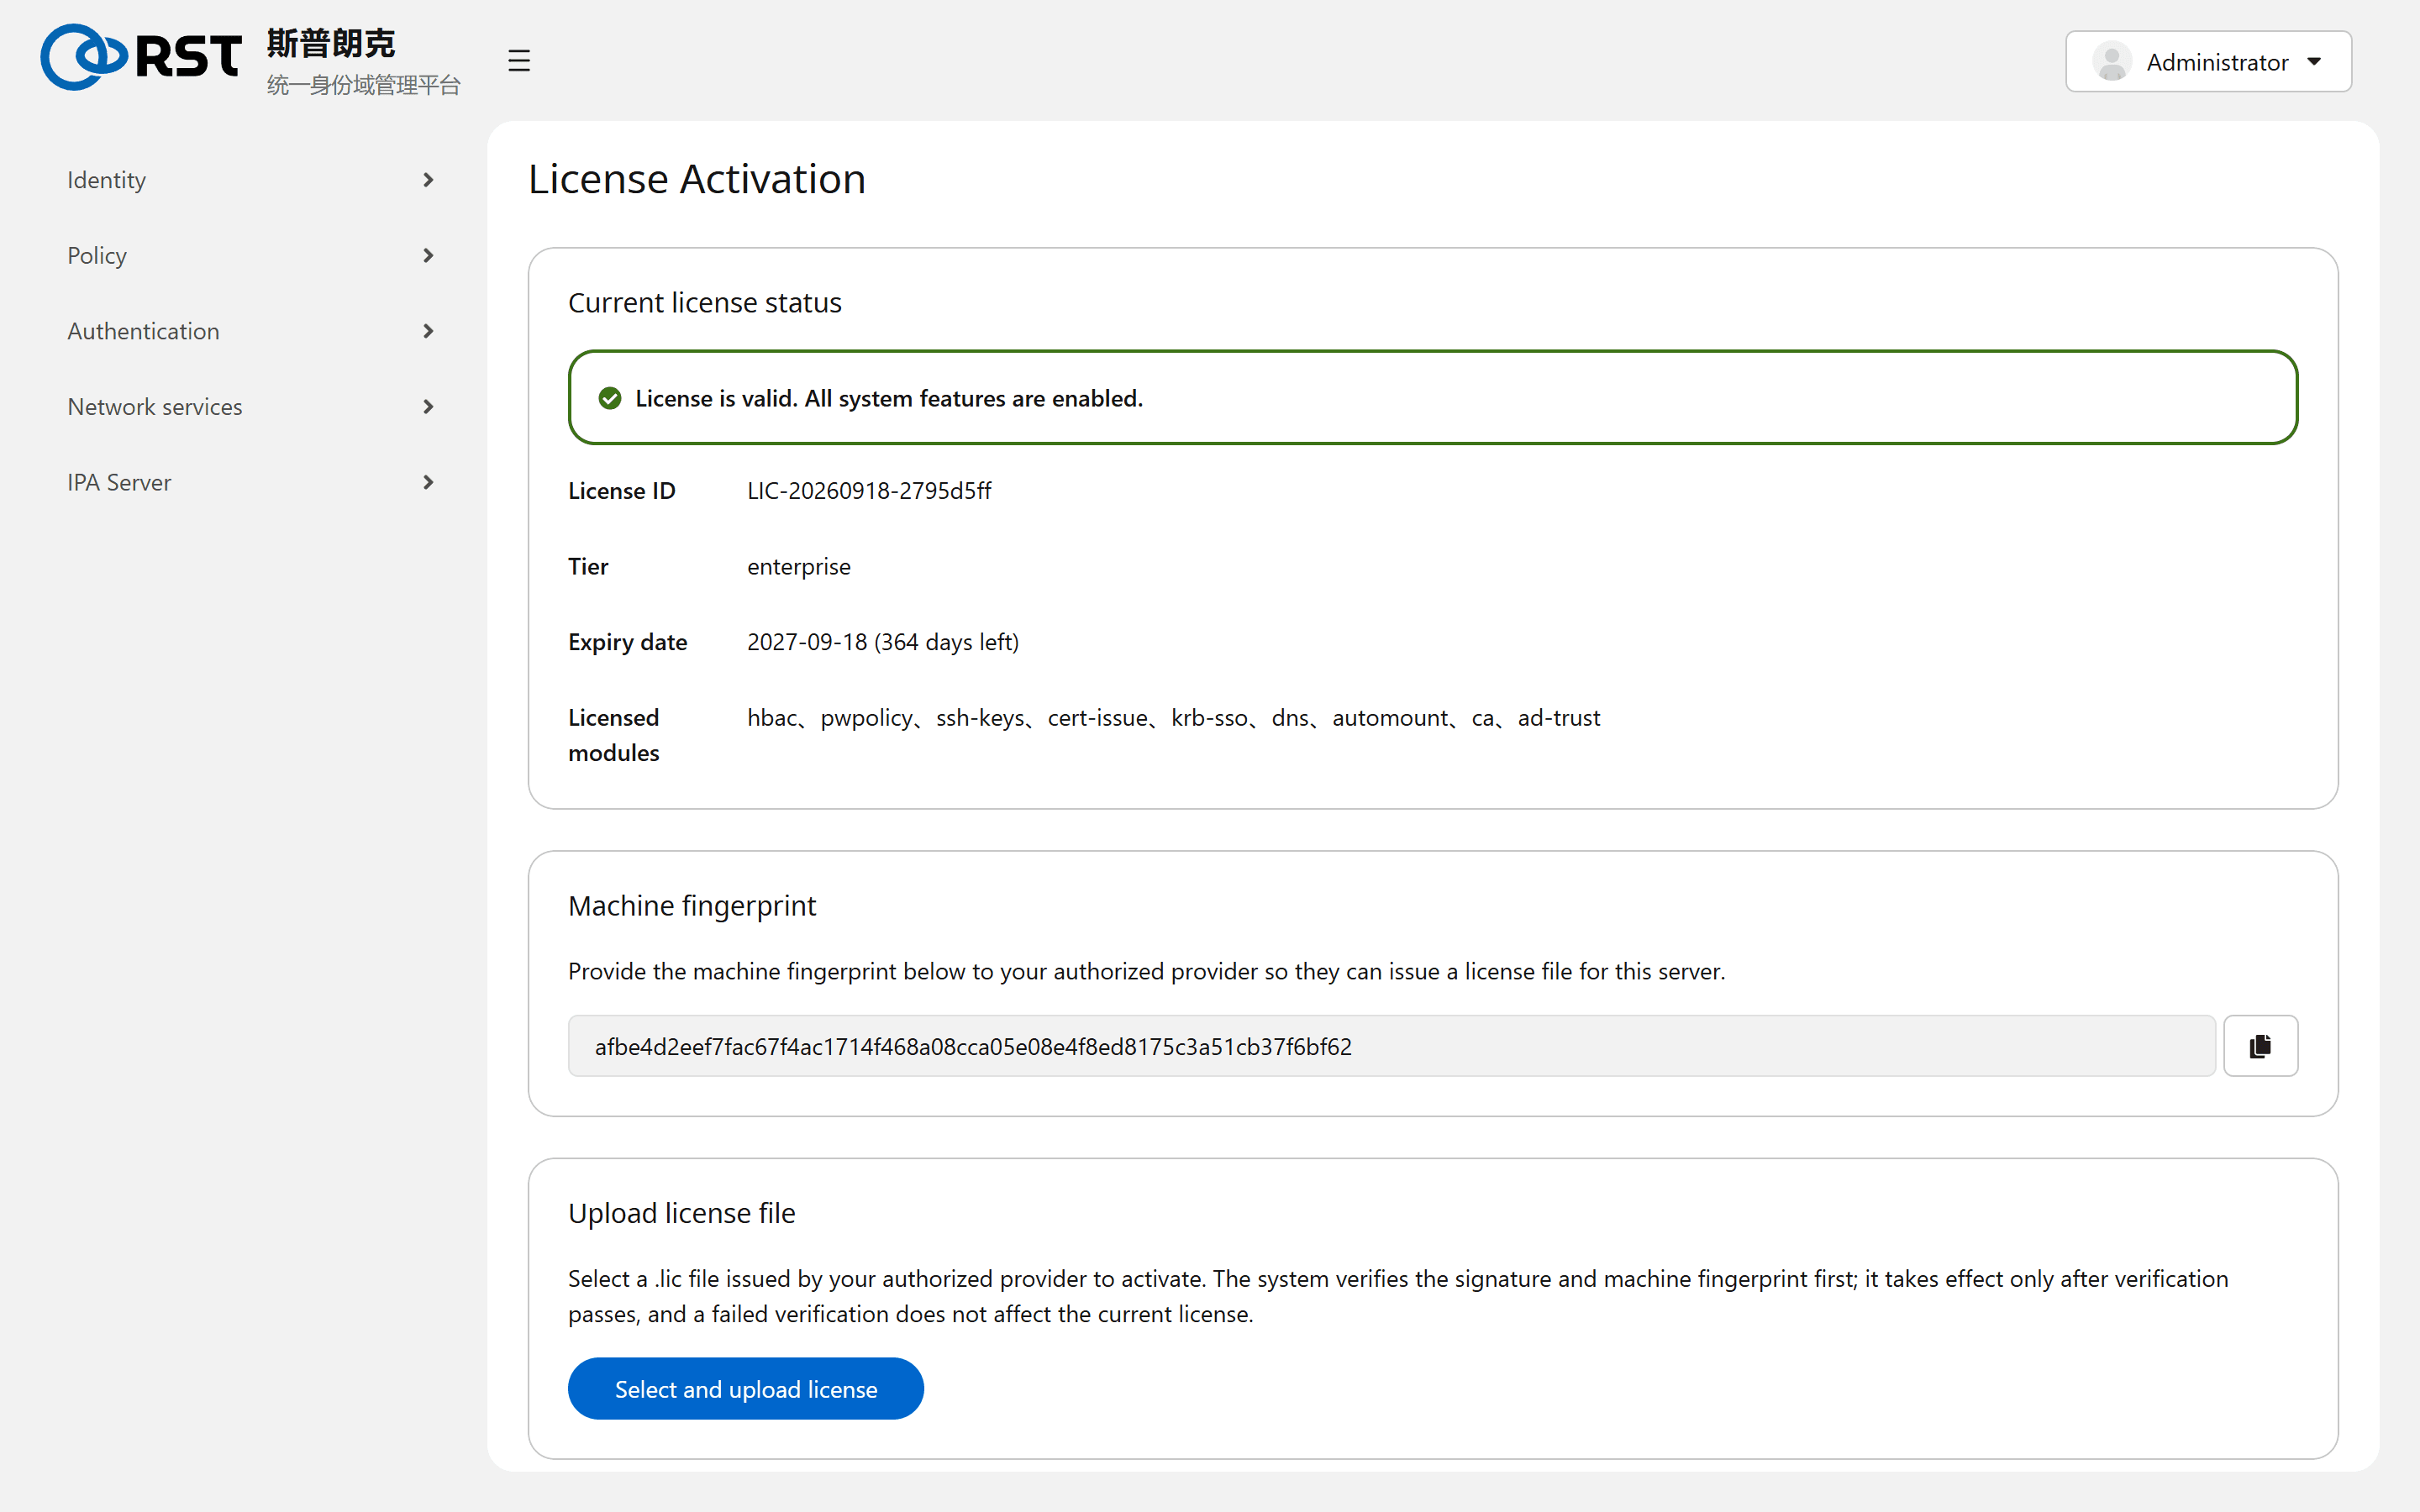Open the Administrator dropdown arrow
2420x1512 pixels.
2314,62
